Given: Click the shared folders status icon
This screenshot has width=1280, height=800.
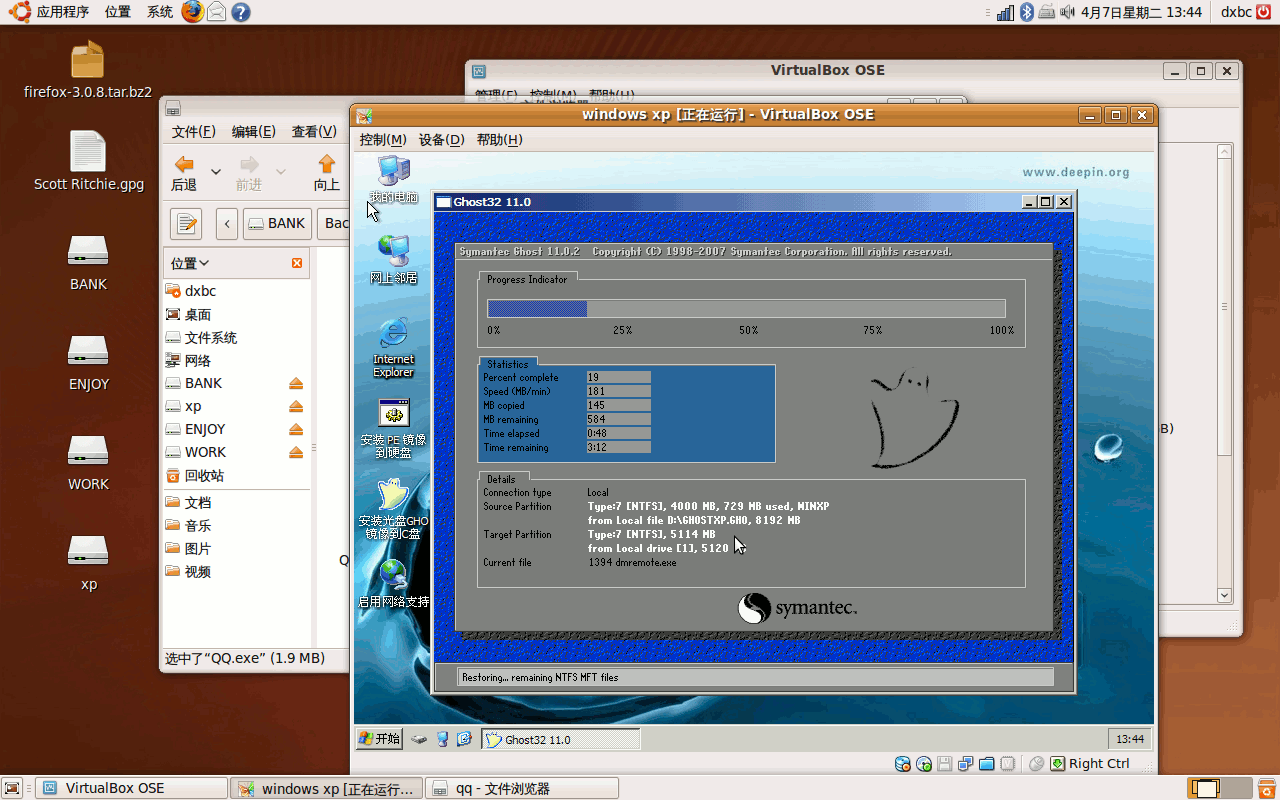Looking at the screenshot, I should 987,764.
